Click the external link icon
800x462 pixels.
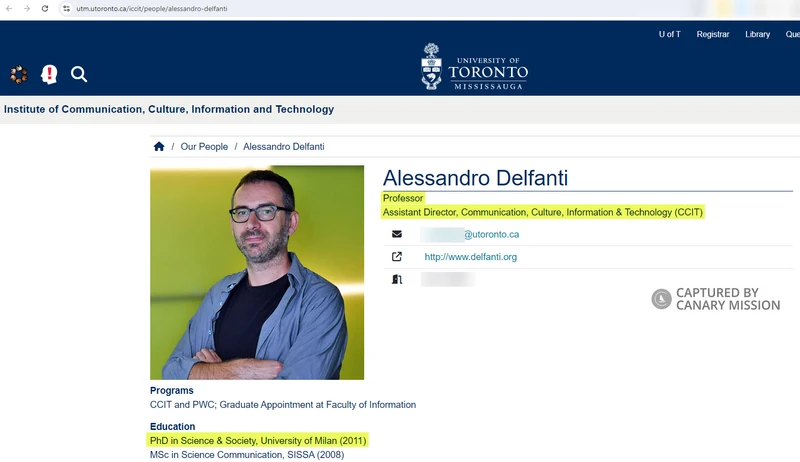(x=397, y=256)
